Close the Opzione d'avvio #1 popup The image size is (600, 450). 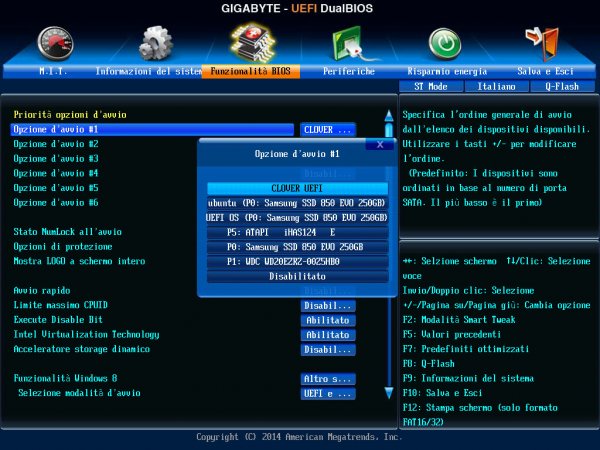380,144
